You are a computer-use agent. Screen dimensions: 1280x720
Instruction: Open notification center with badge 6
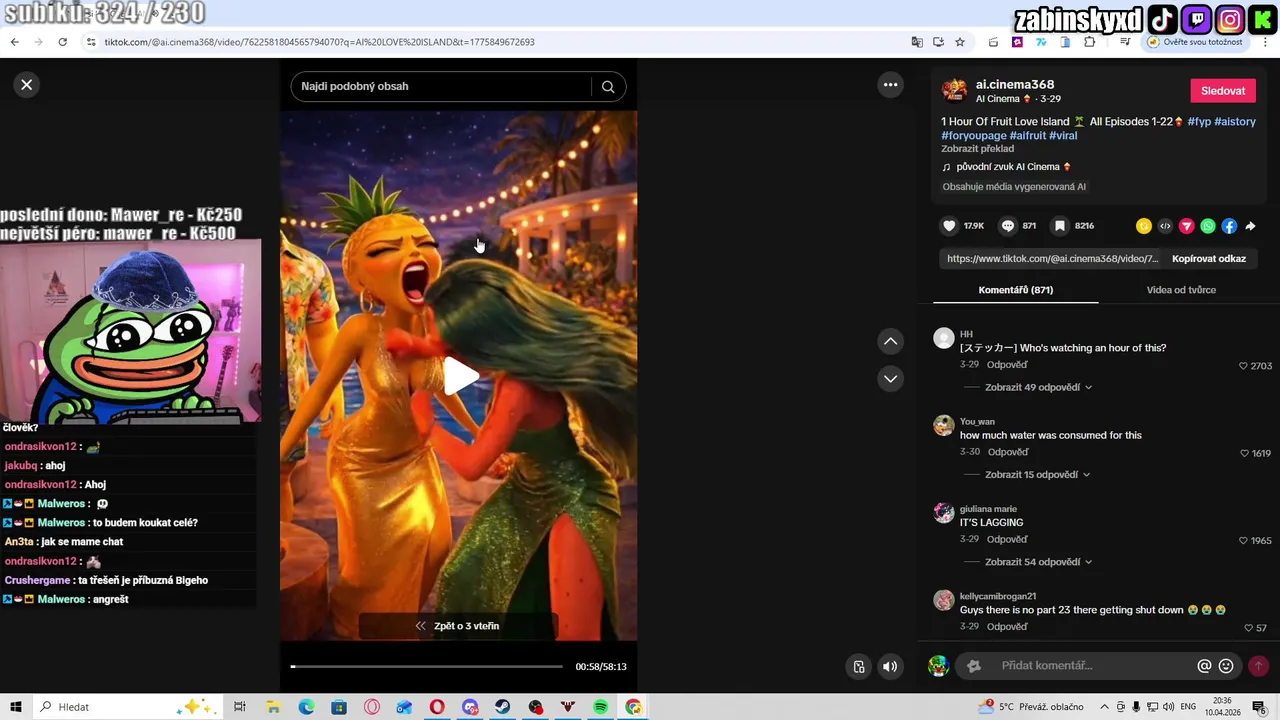[x=1262, y=707]
